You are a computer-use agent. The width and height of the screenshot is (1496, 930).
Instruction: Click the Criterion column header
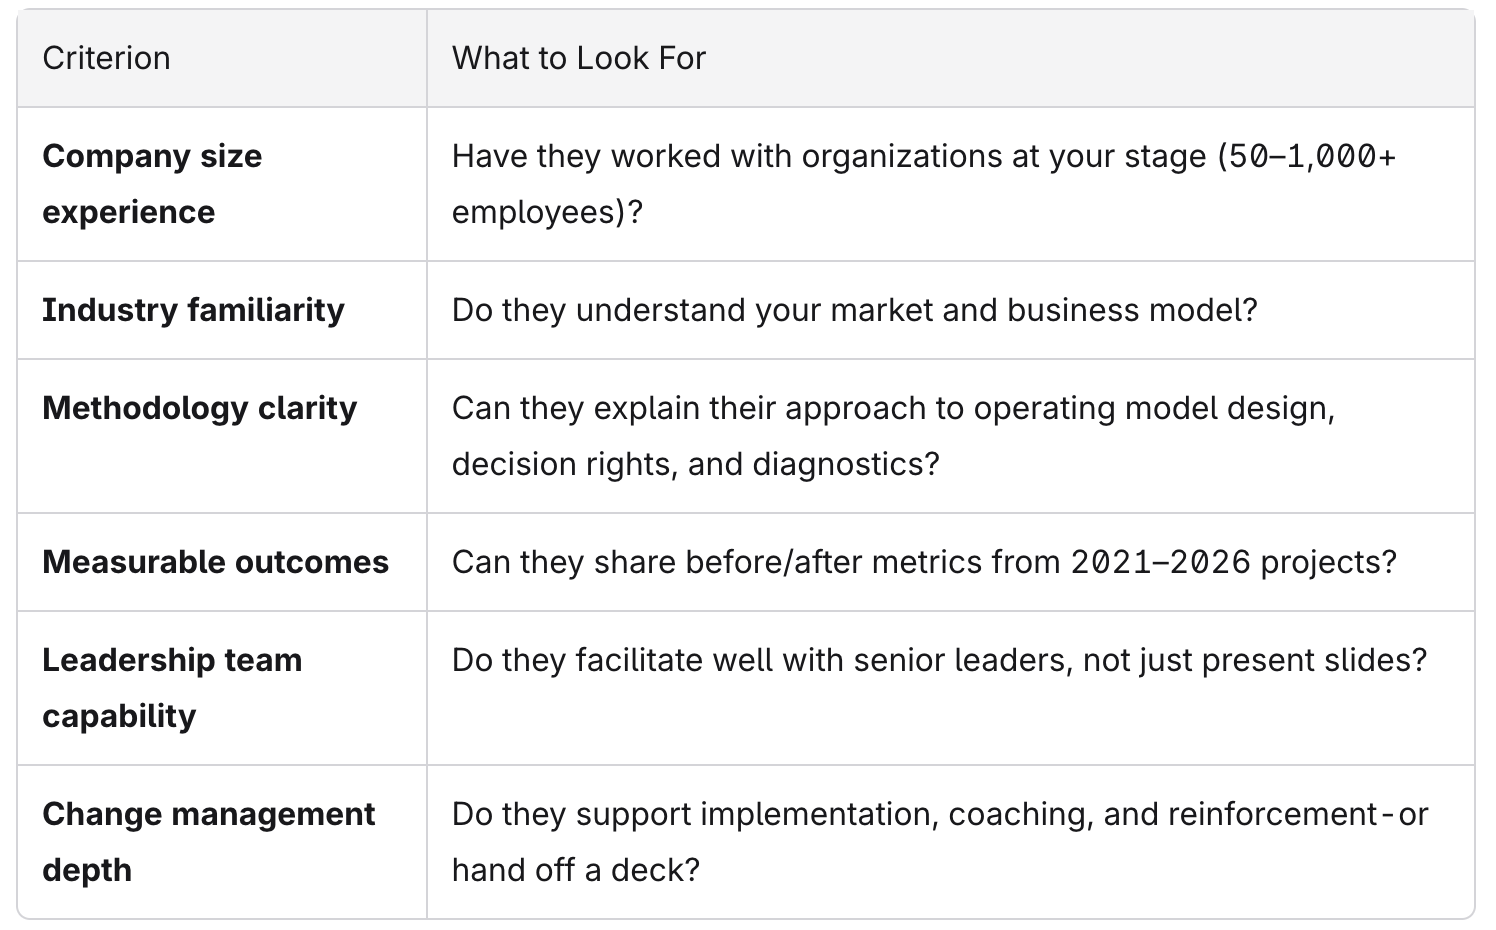coord(106,58)
